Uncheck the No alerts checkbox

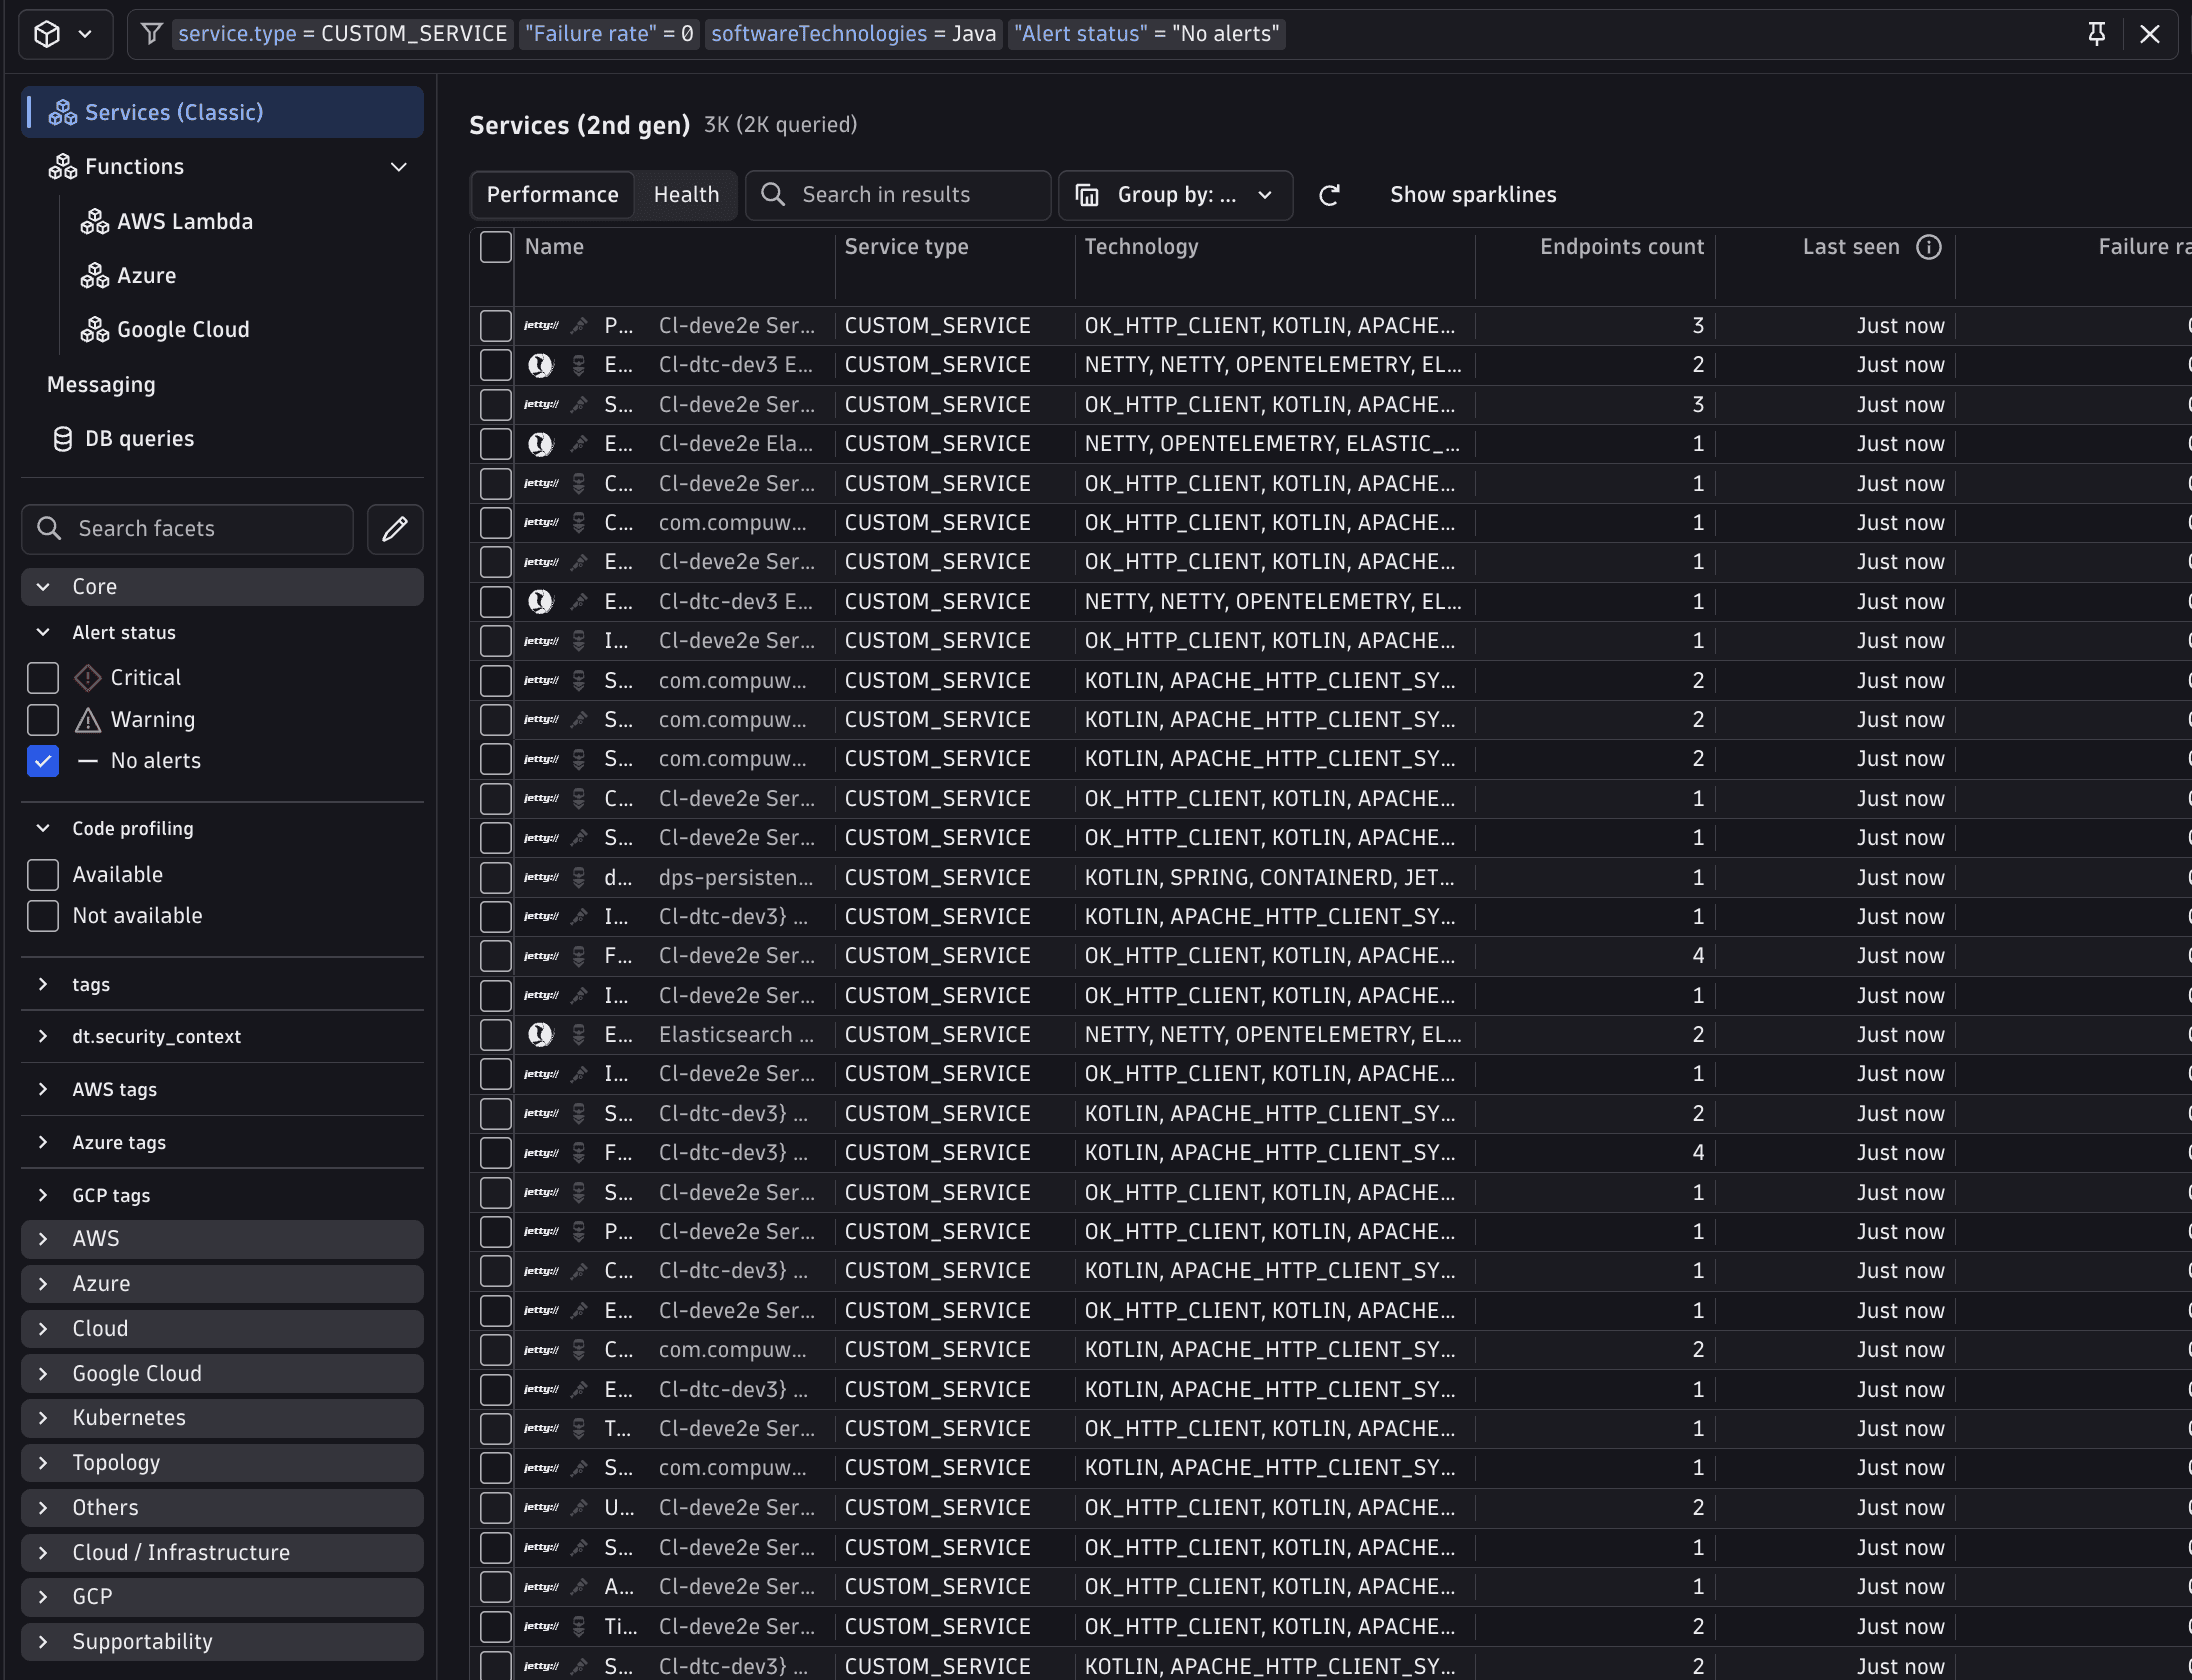point(43,761)
